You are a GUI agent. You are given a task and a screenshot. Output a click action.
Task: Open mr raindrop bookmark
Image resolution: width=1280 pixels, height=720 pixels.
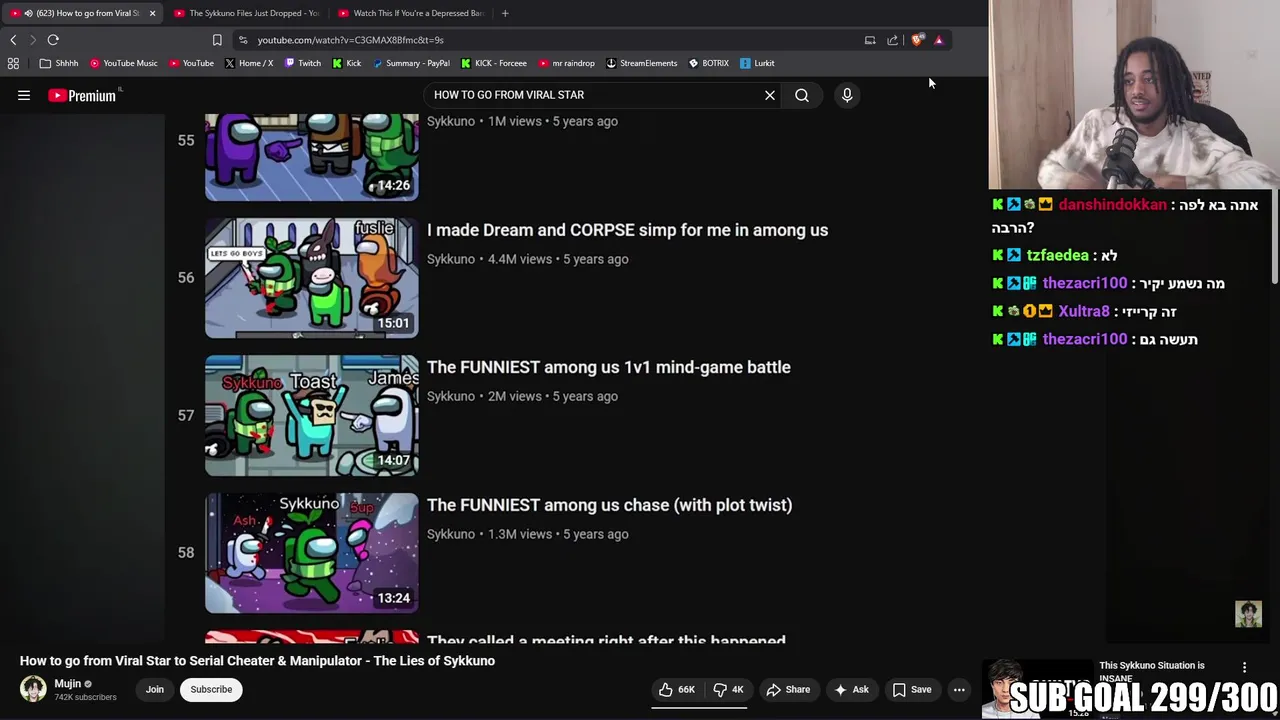(x=566, y=63)
